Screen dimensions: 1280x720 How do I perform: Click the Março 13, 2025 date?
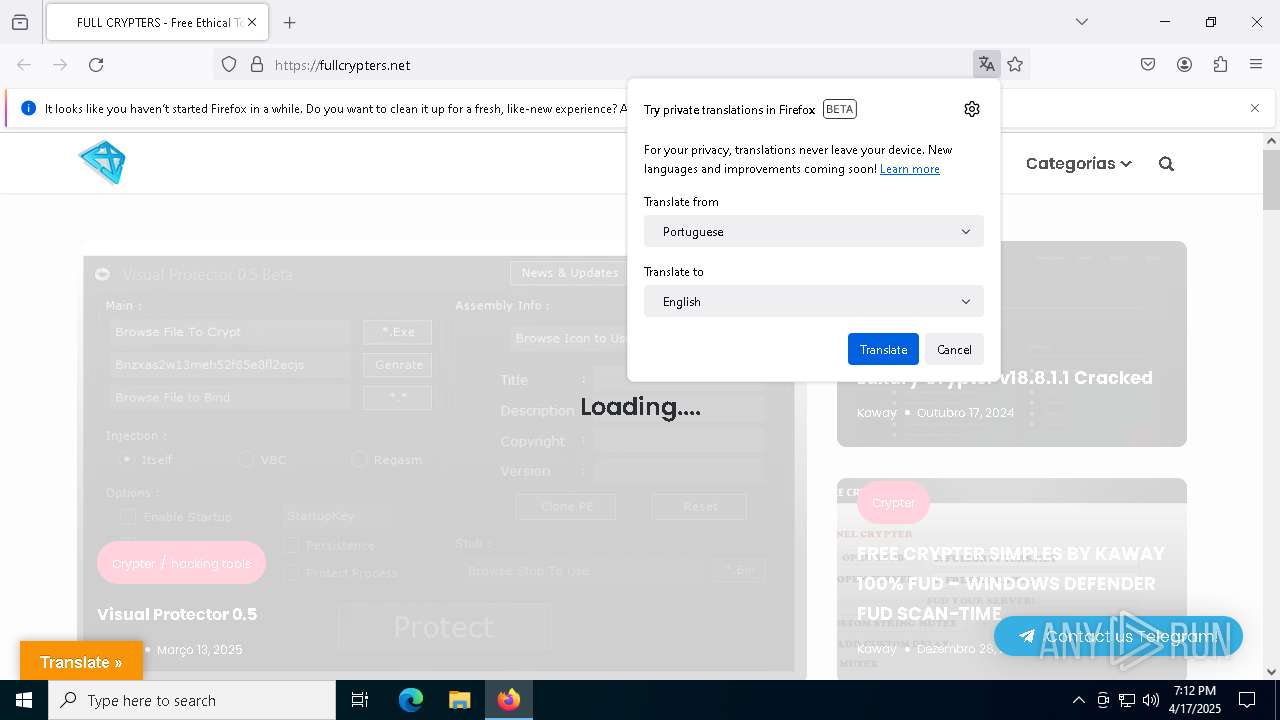[x=200, y=649]
